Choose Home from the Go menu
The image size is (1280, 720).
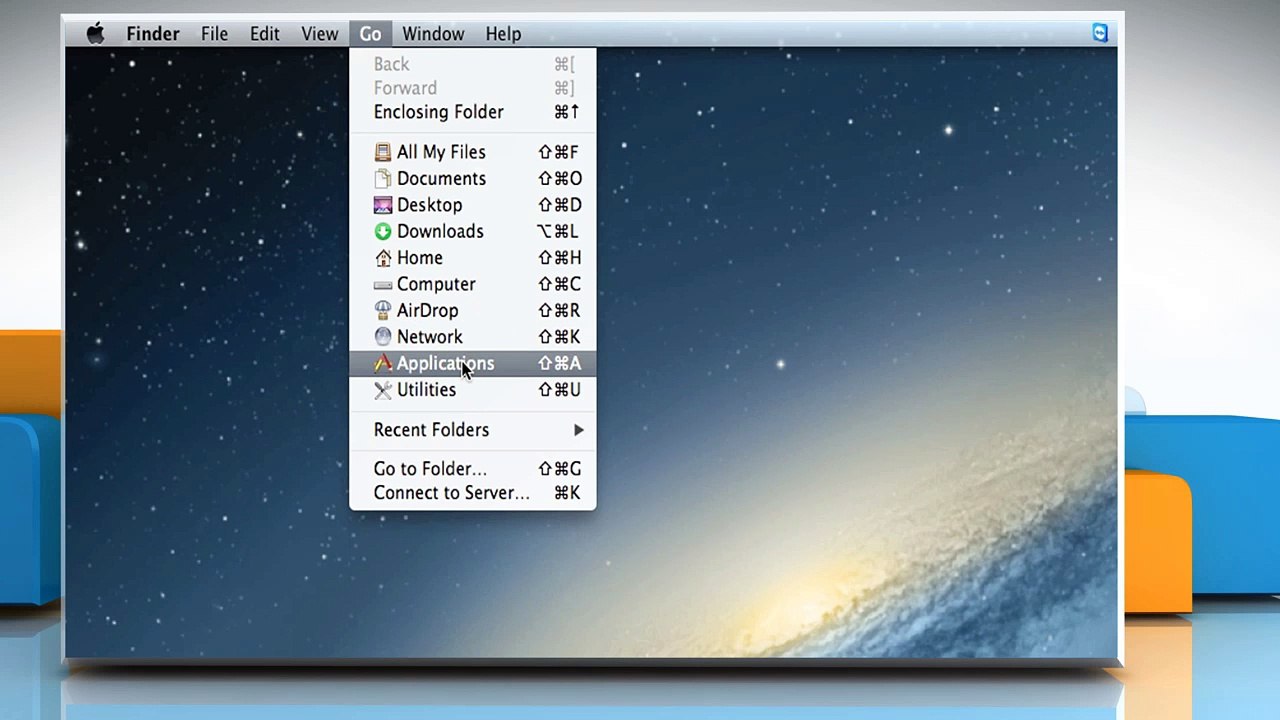tap(473, 258)
